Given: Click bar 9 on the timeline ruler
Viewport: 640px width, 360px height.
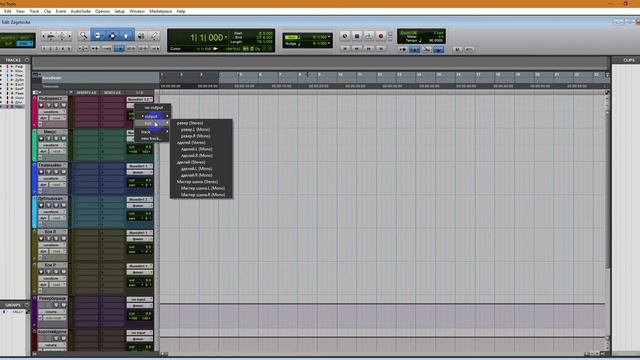Looking at the screenshot, I should click(320, 75).
